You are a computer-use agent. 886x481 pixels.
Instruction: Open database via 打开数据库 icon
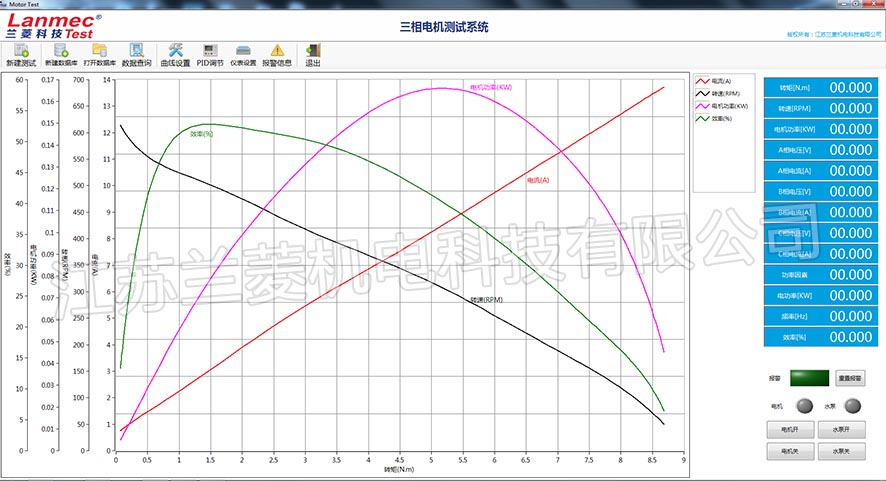click(x=99, y=51)
